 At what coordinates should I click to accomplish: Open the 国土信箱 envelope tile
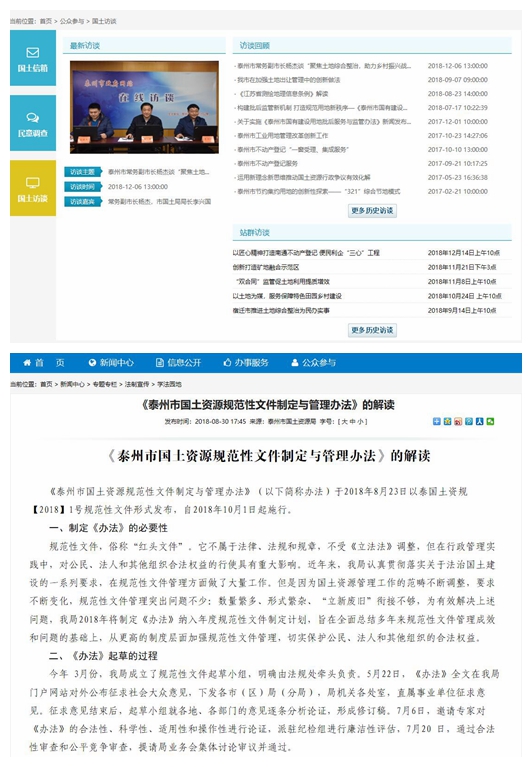33,58
